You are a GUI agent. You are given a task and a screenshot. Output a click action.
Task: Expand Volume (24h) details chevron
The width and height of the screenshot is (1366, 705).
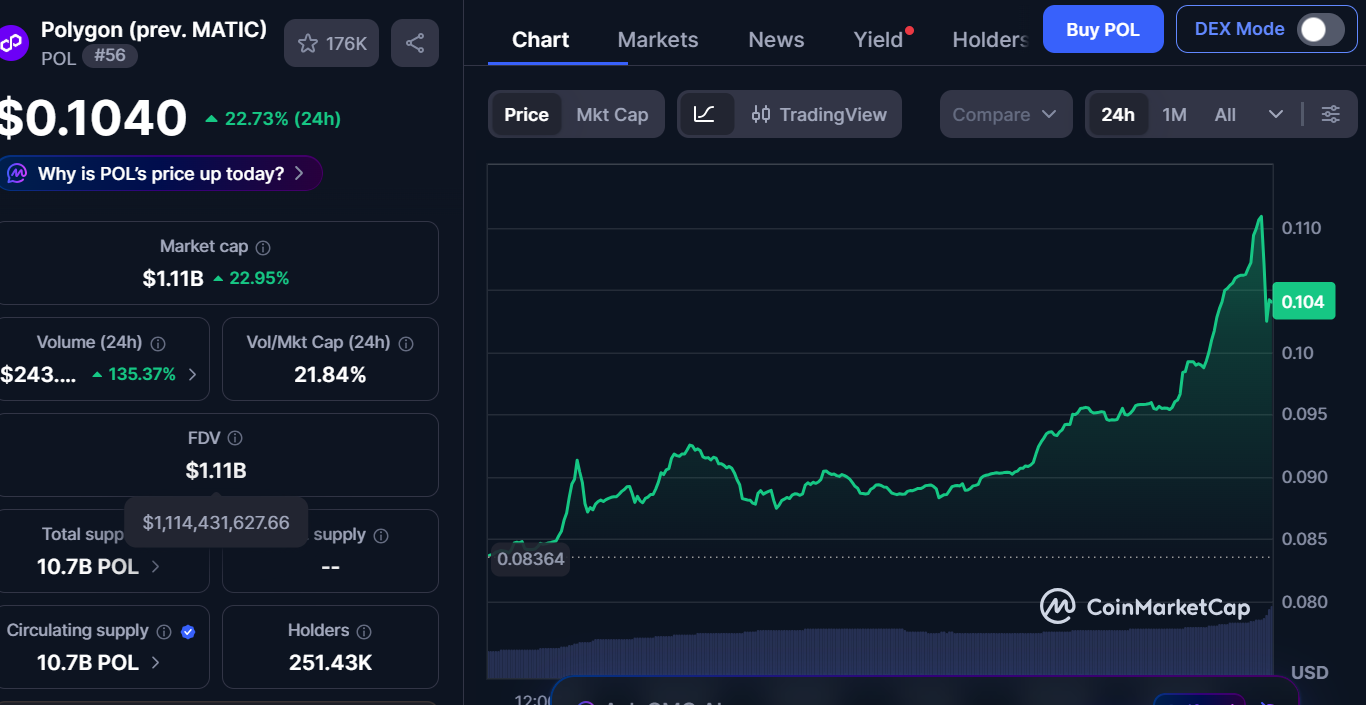click(x=193, y=375)
